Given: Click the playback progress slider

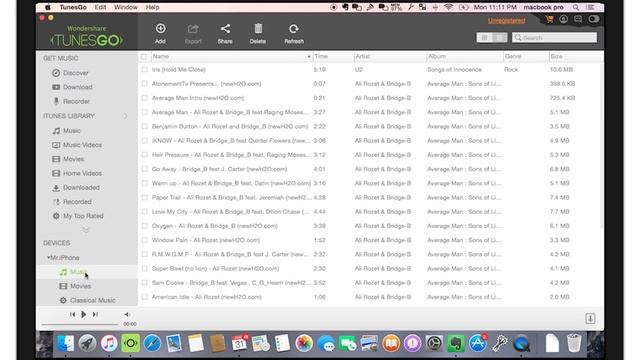Looking at the screenshot, I should [x=80, y=324].
